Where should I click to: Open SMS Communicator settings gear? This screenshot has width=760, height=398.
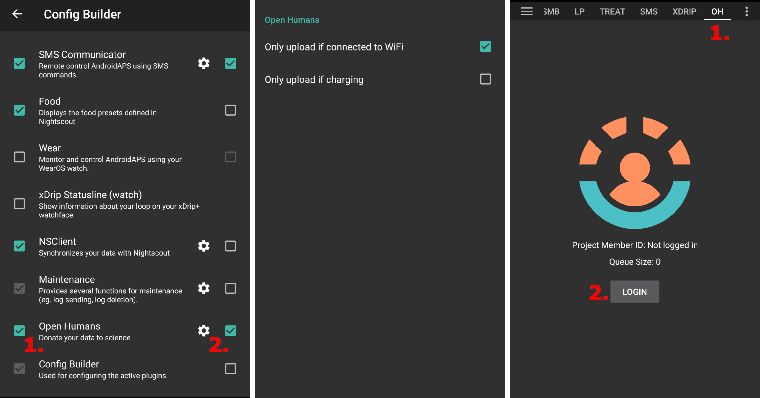point(204,63)
